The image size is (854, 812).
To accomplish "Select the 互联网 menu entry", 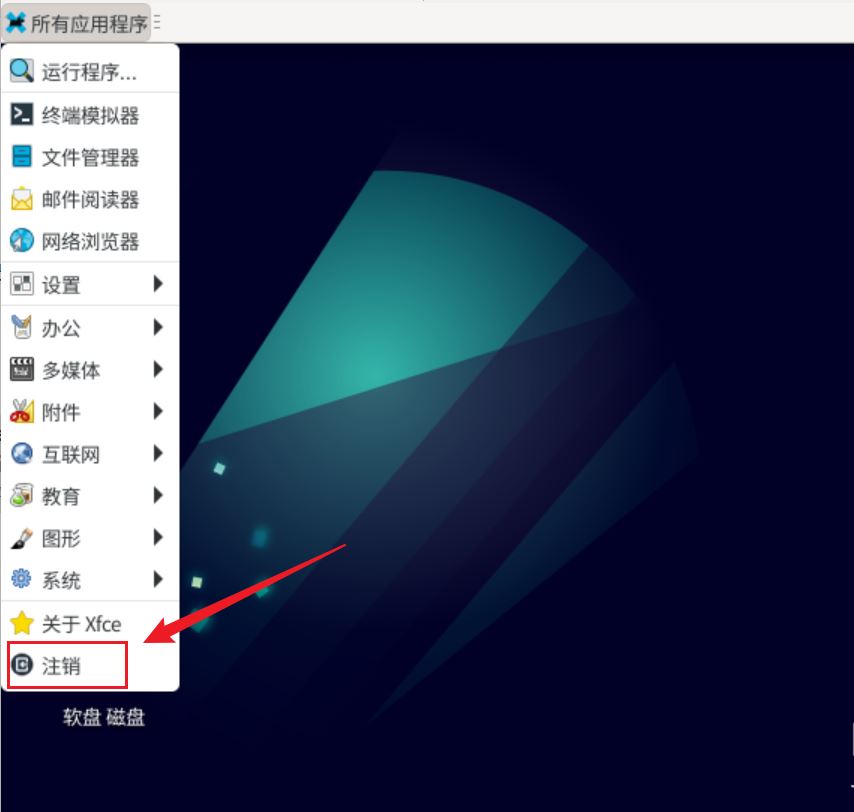I will (x=90, y=454).
